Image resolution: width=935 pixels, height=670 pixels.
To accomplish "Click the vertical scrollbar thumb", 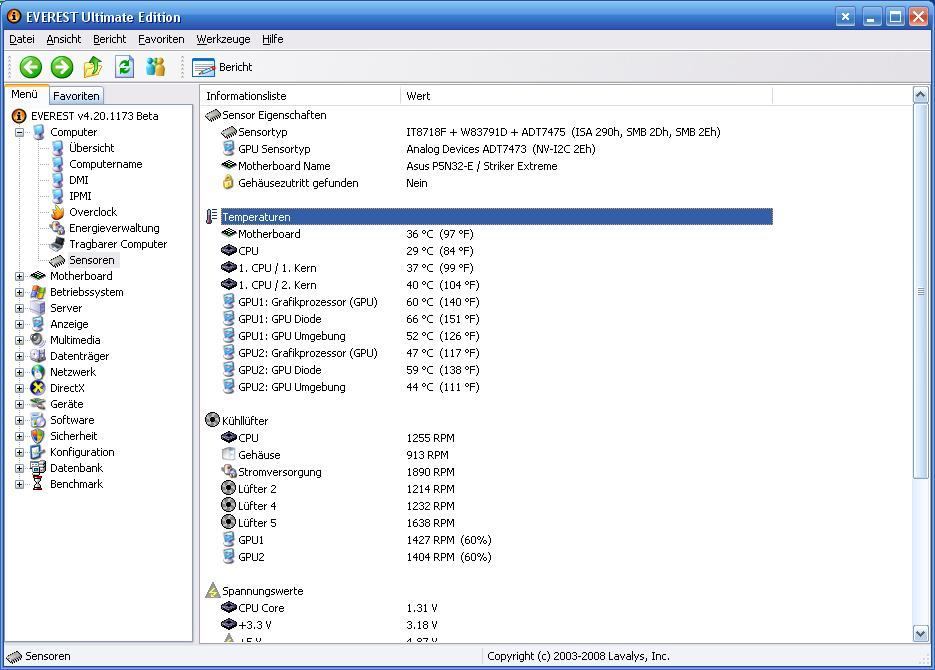I will coord(920,291).
